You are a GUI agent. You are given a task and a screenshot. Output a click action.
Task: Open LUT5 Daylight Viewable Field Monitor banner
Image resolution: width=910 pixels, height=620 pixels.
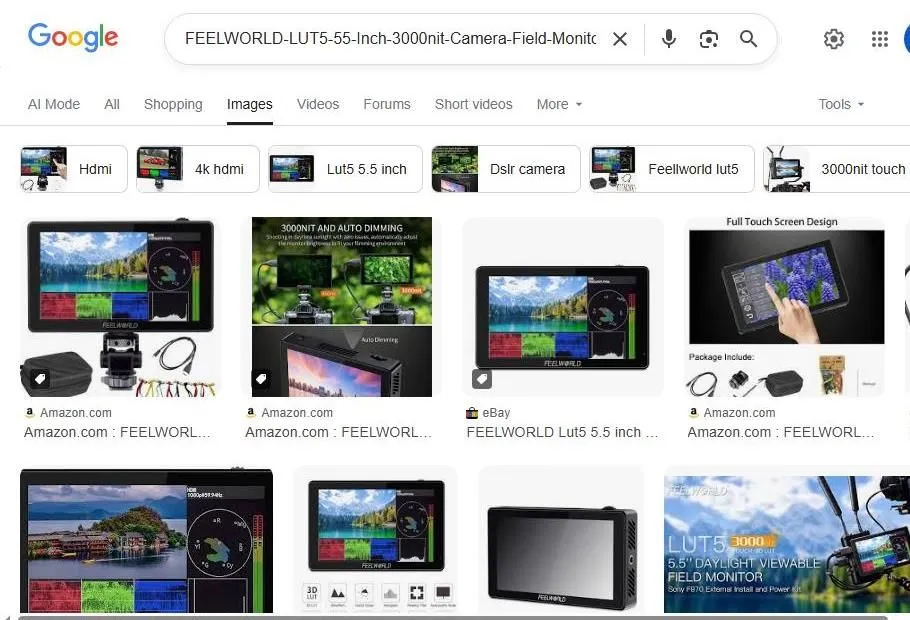pos(787,544)
